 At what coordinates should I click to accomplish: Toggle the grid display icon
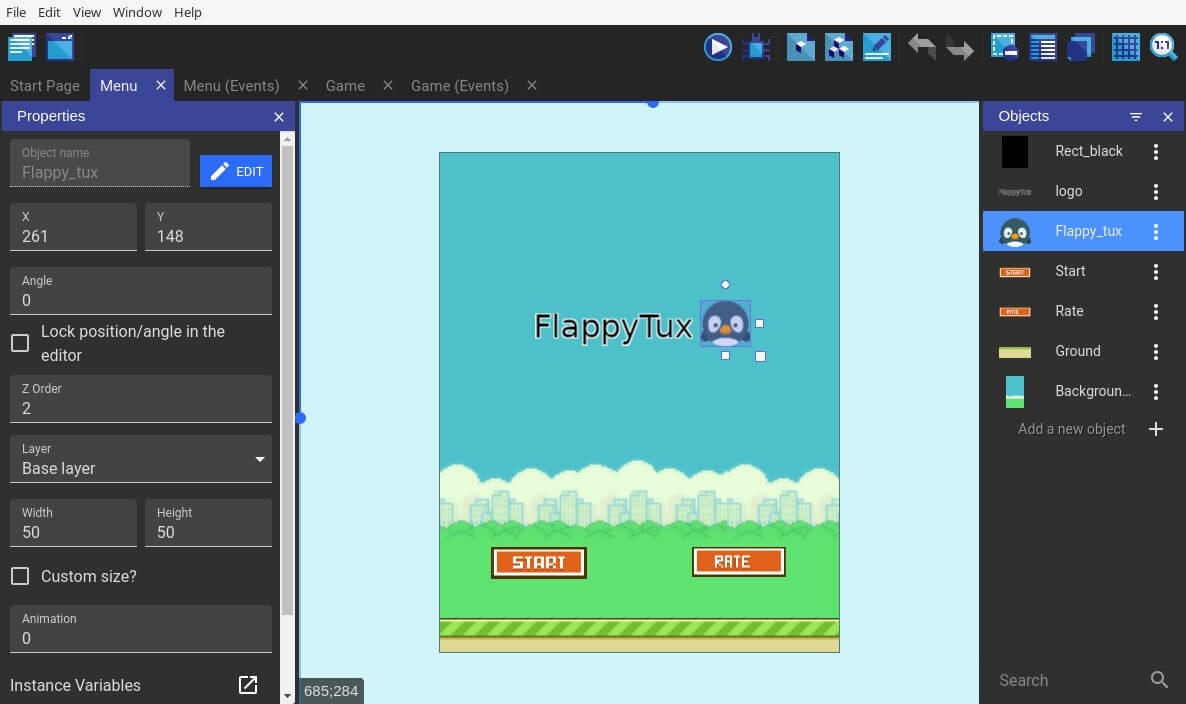click(1126, 46)
